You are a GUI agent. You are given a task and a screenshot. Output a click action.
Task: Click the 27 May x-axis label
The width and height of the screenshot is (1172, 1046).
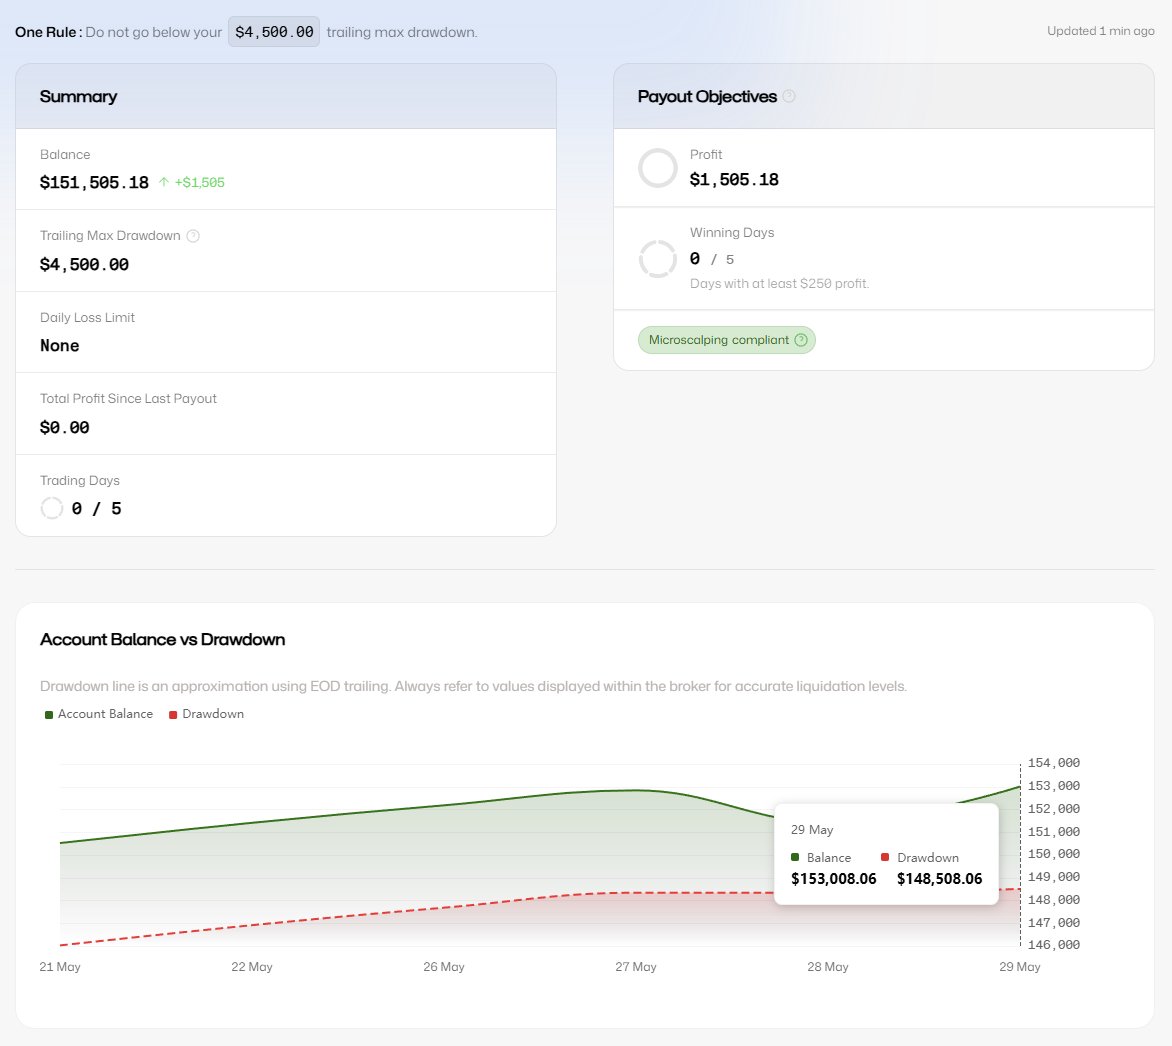coord(636,967)
